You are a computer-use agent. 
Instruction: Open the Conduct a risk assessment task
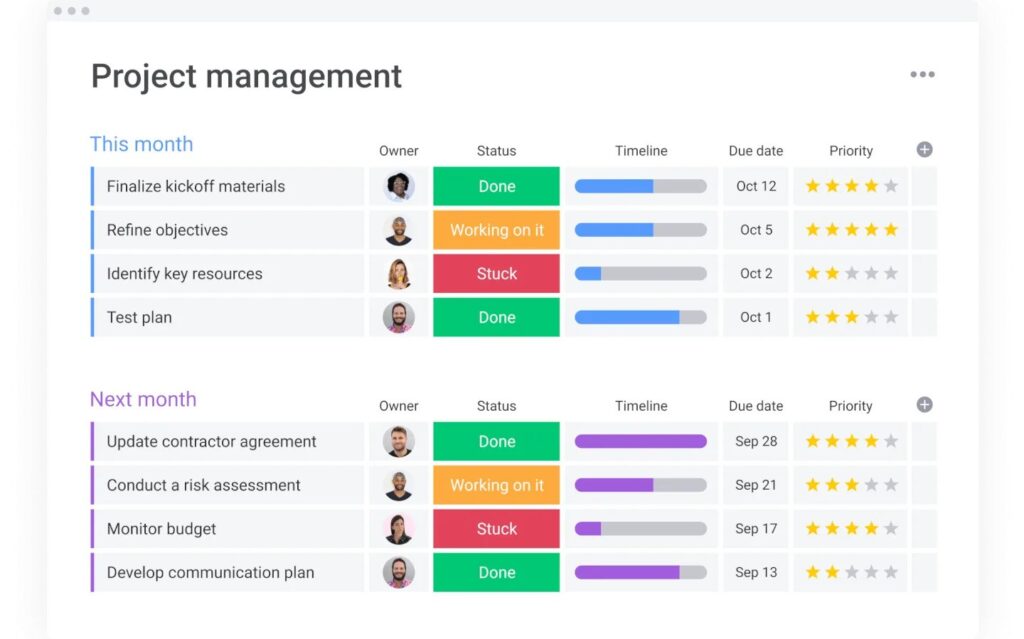tap(203, 485)
